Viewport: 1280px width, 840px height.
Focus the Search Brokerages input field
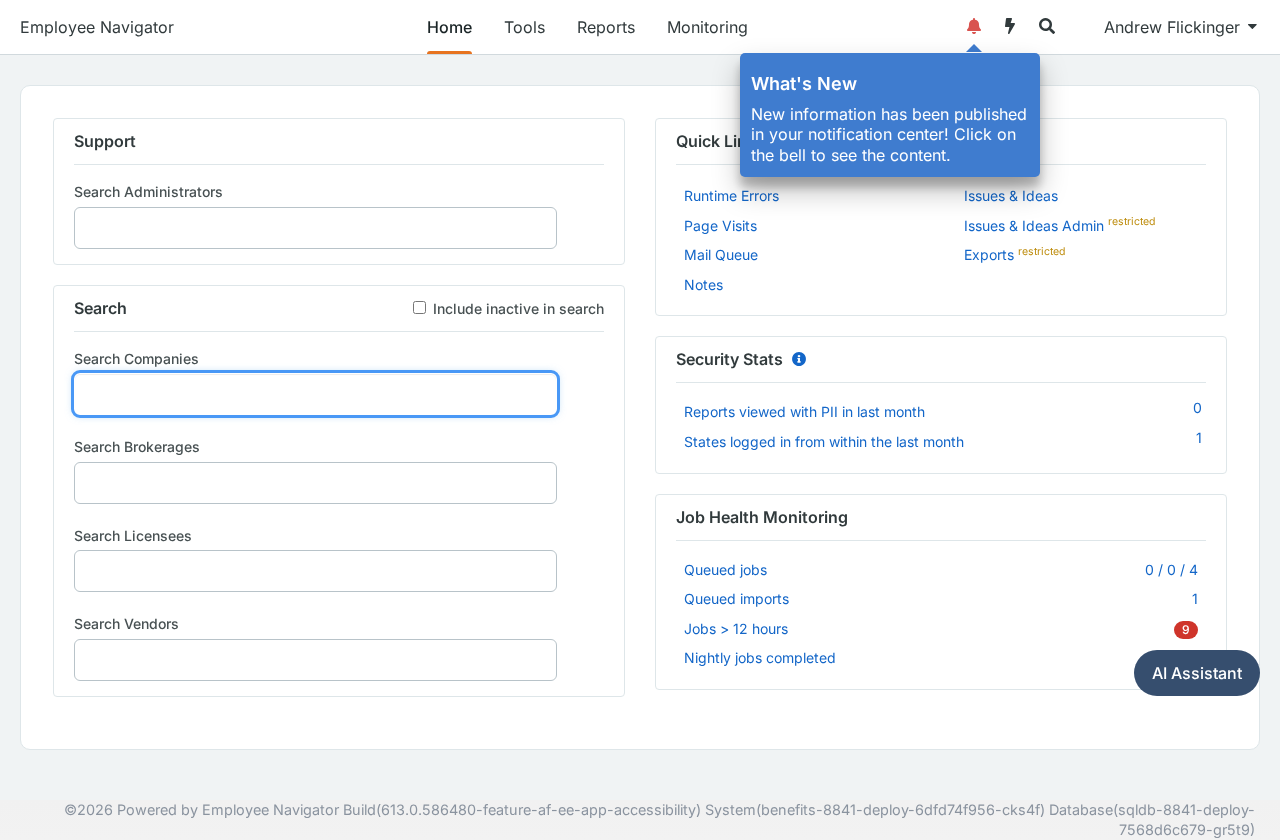tap(315, 483)
